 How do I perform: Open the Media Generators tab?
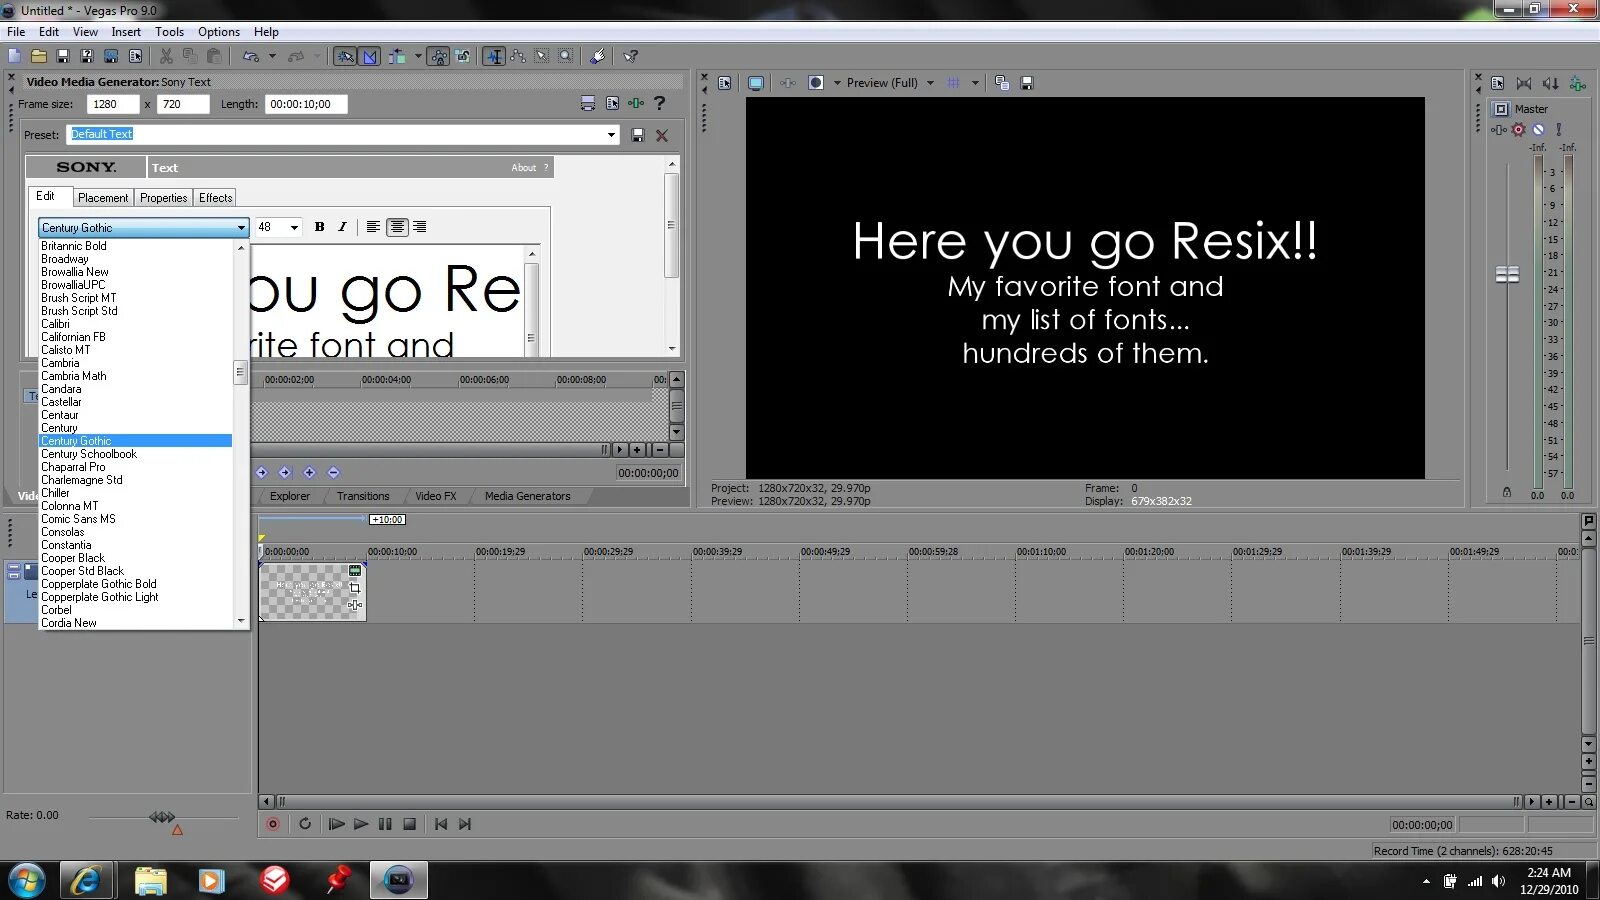[528, 496]
